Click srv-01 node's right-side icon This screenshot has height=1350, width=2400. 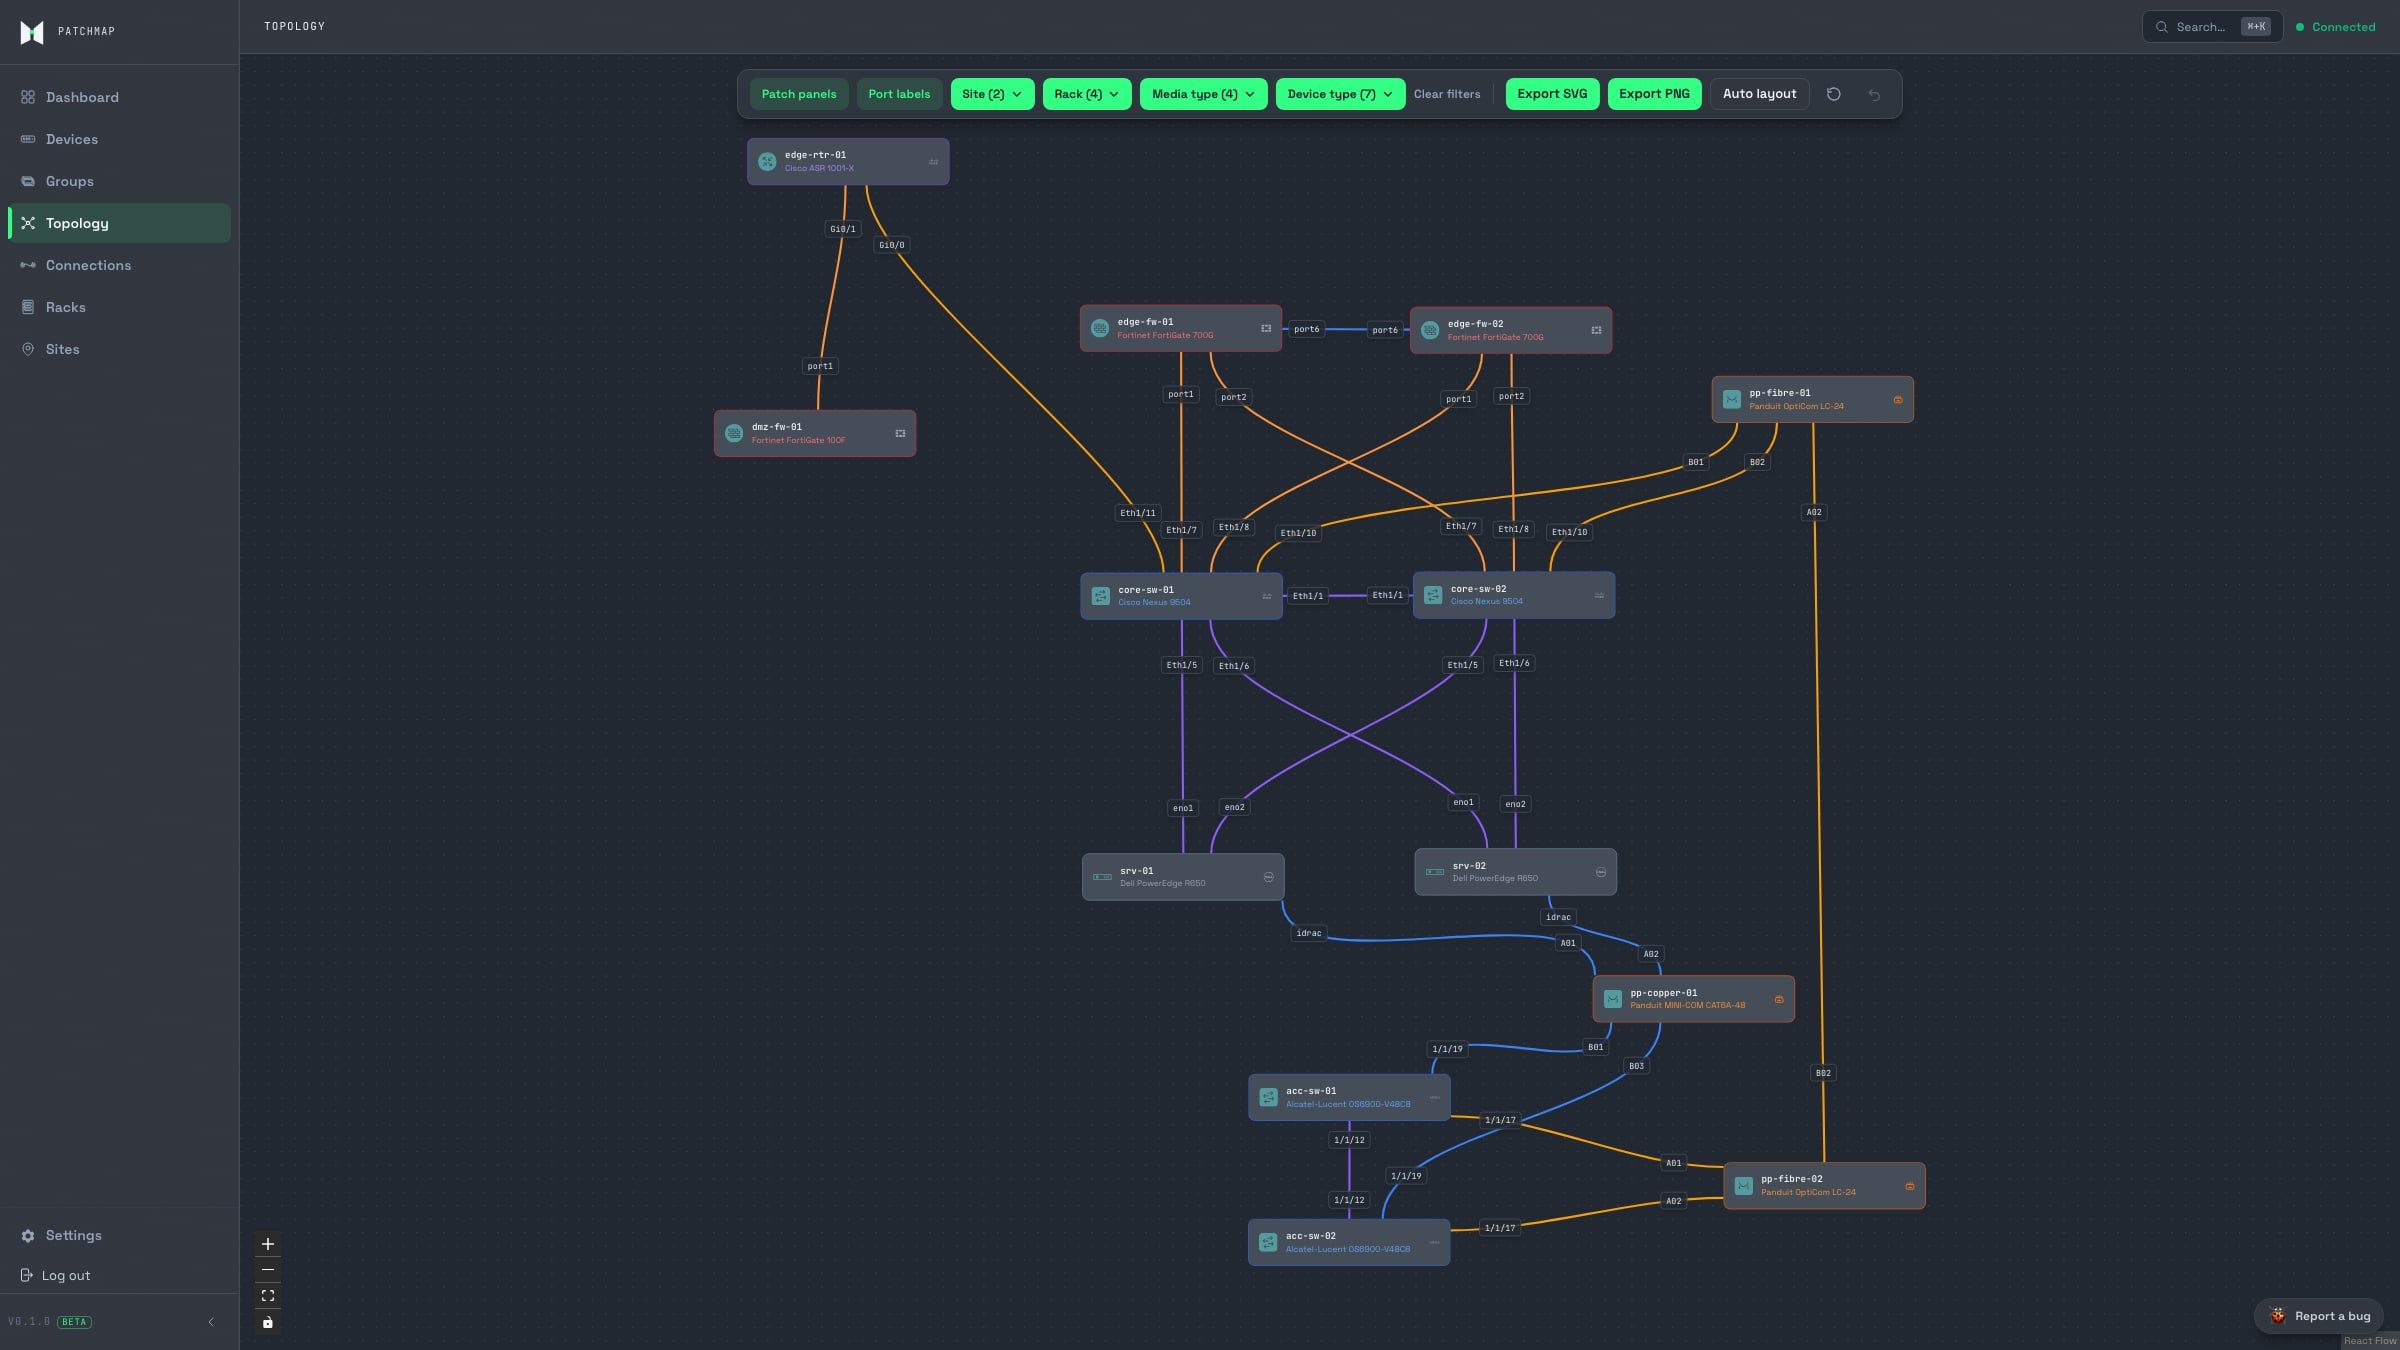pyautogui.click(x=1269, y=877)
